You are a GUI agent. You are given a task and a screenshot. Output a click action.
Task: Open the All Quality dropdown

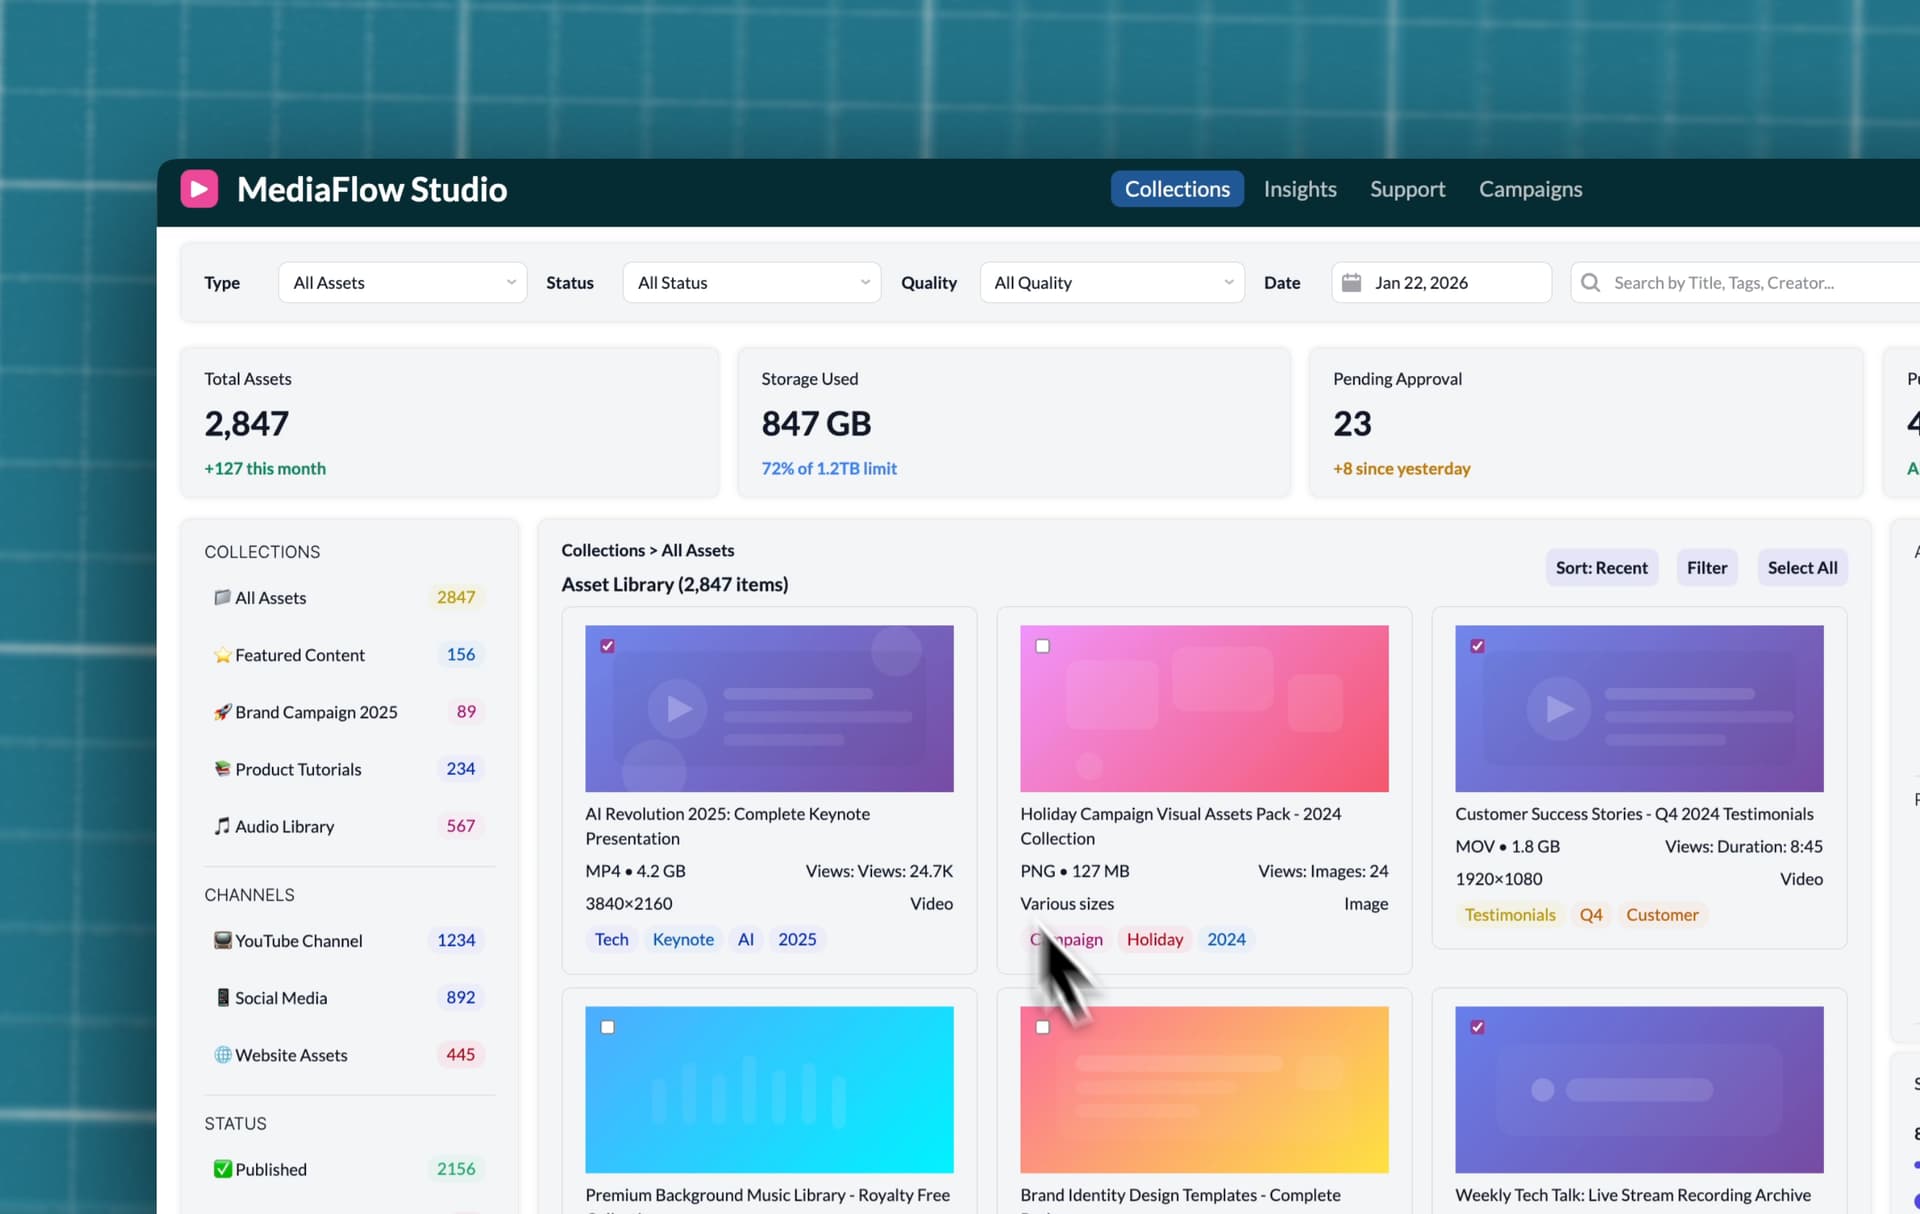click(x=1112, y=283)
